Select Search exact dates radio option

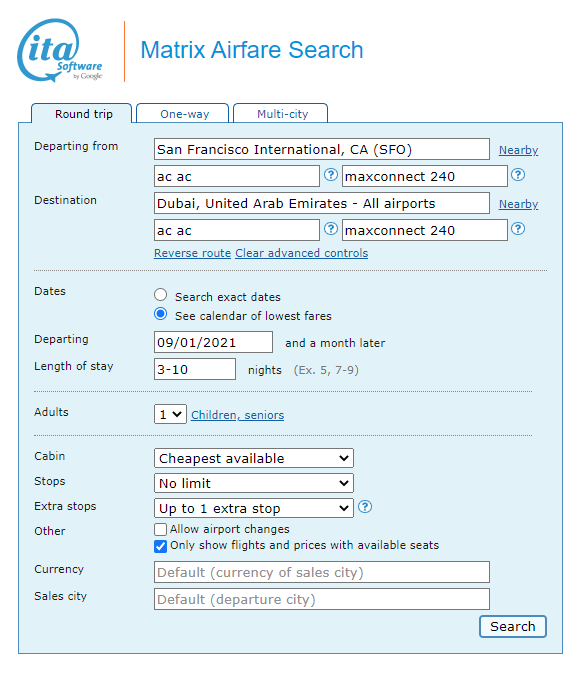(160, 295)
